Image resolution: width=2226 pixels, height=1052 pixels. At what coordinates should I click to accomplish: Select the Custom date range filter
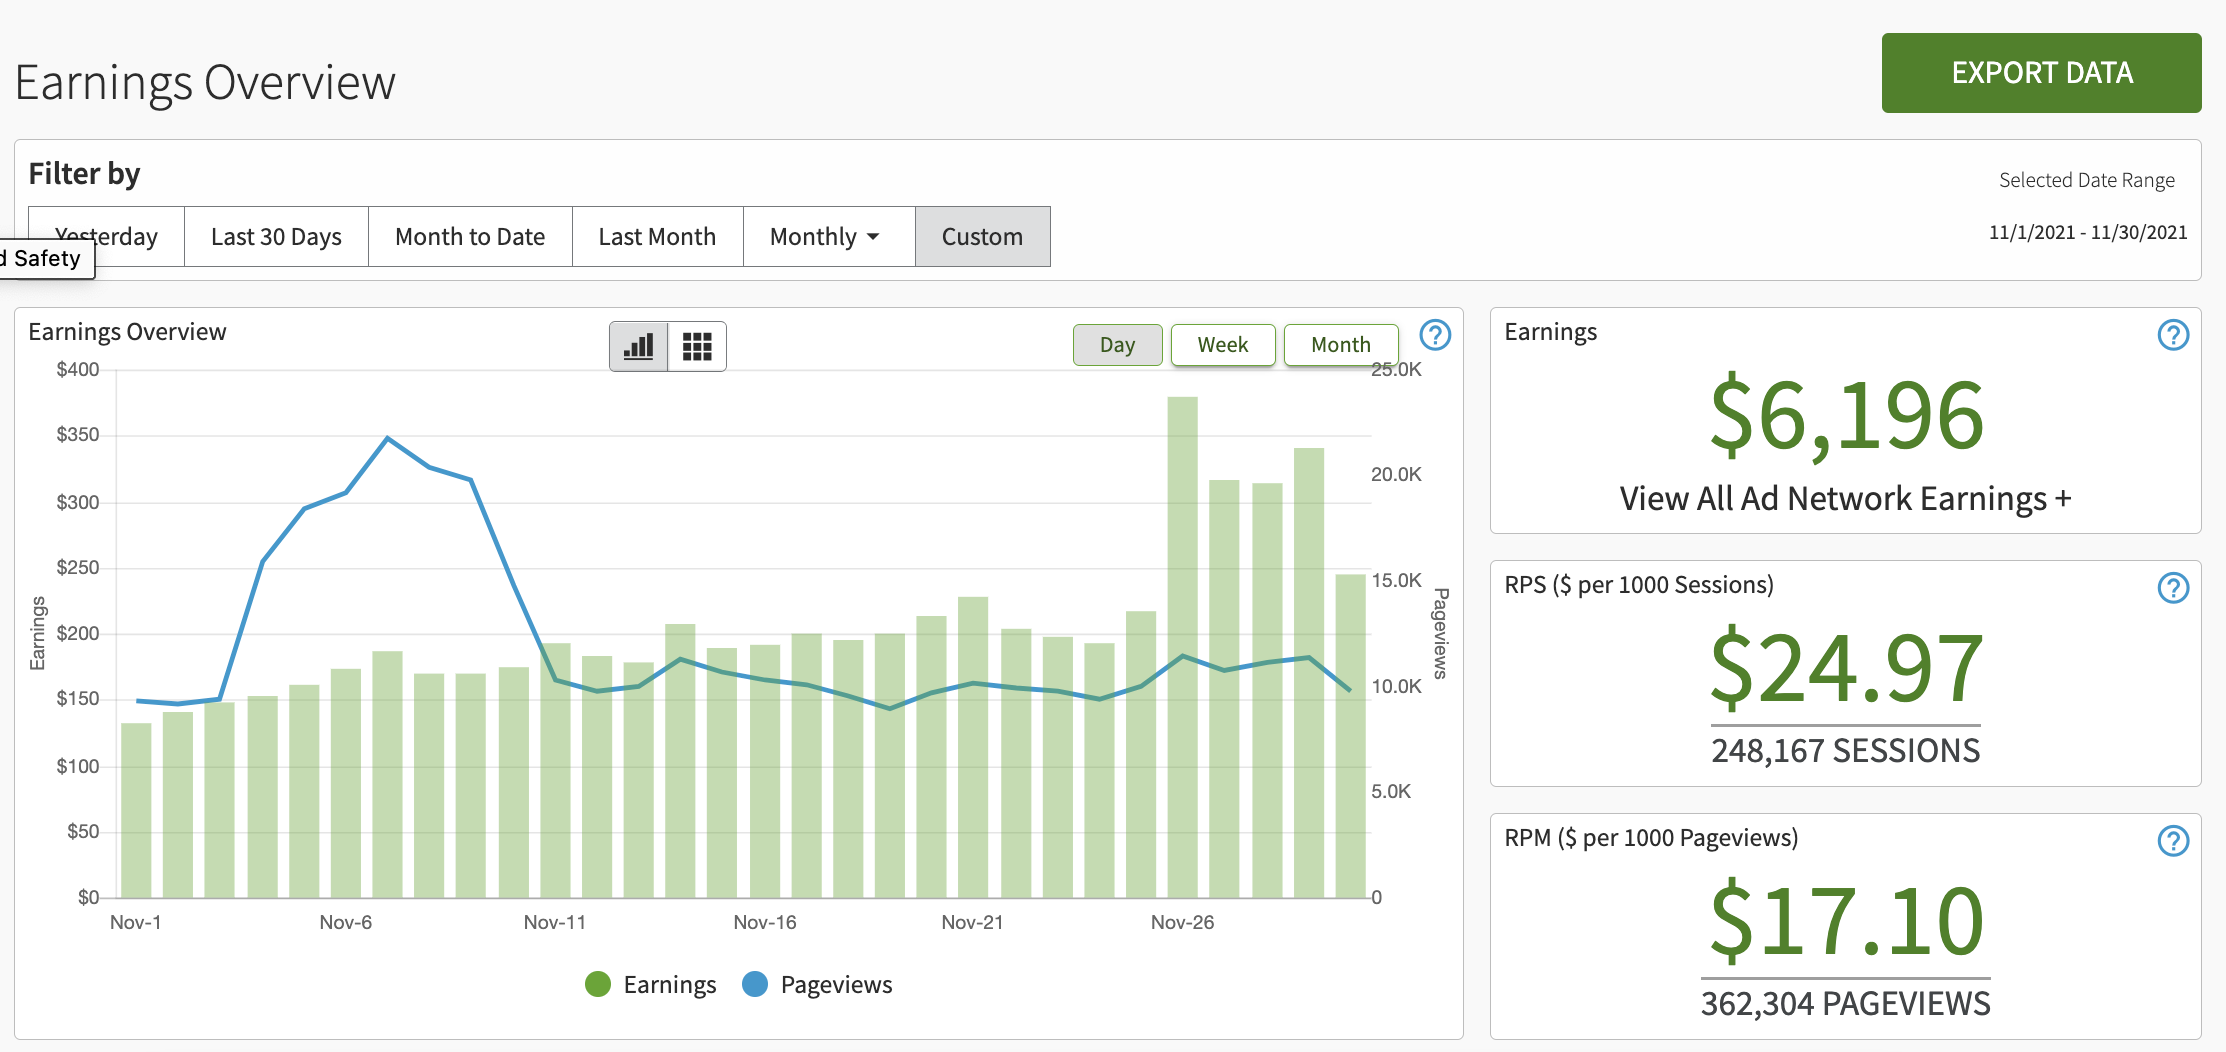pos(982,237)
